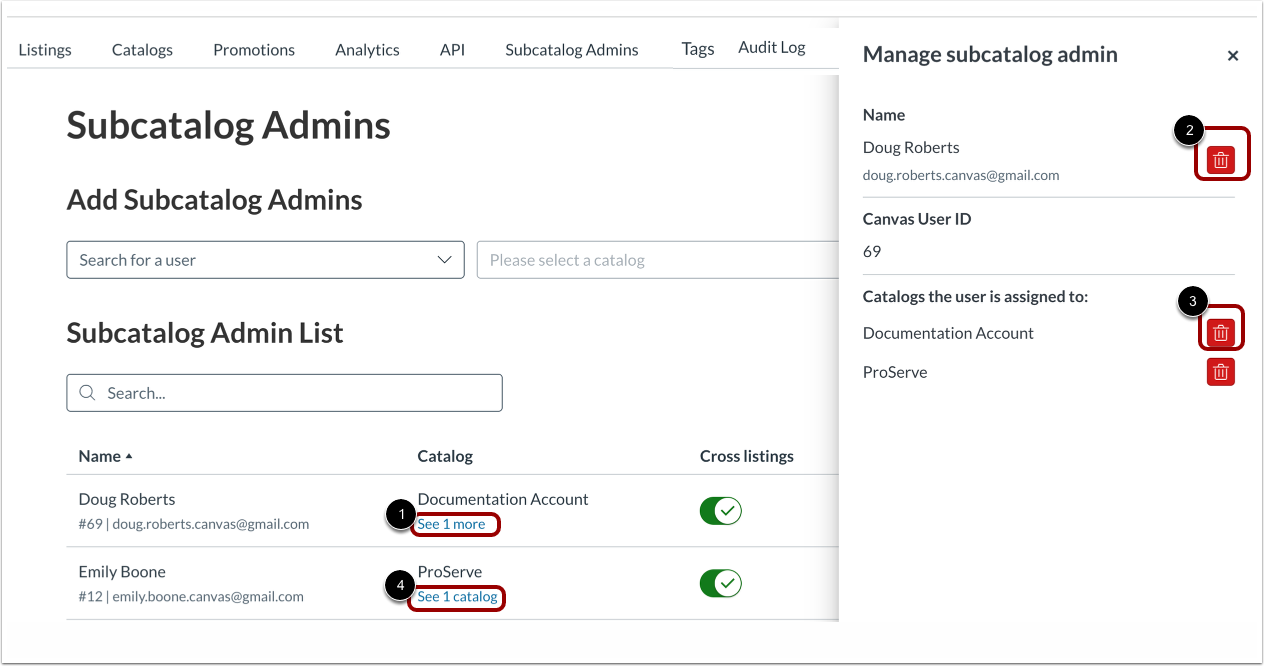Switch to the Catalogs tab

point(142,48)
